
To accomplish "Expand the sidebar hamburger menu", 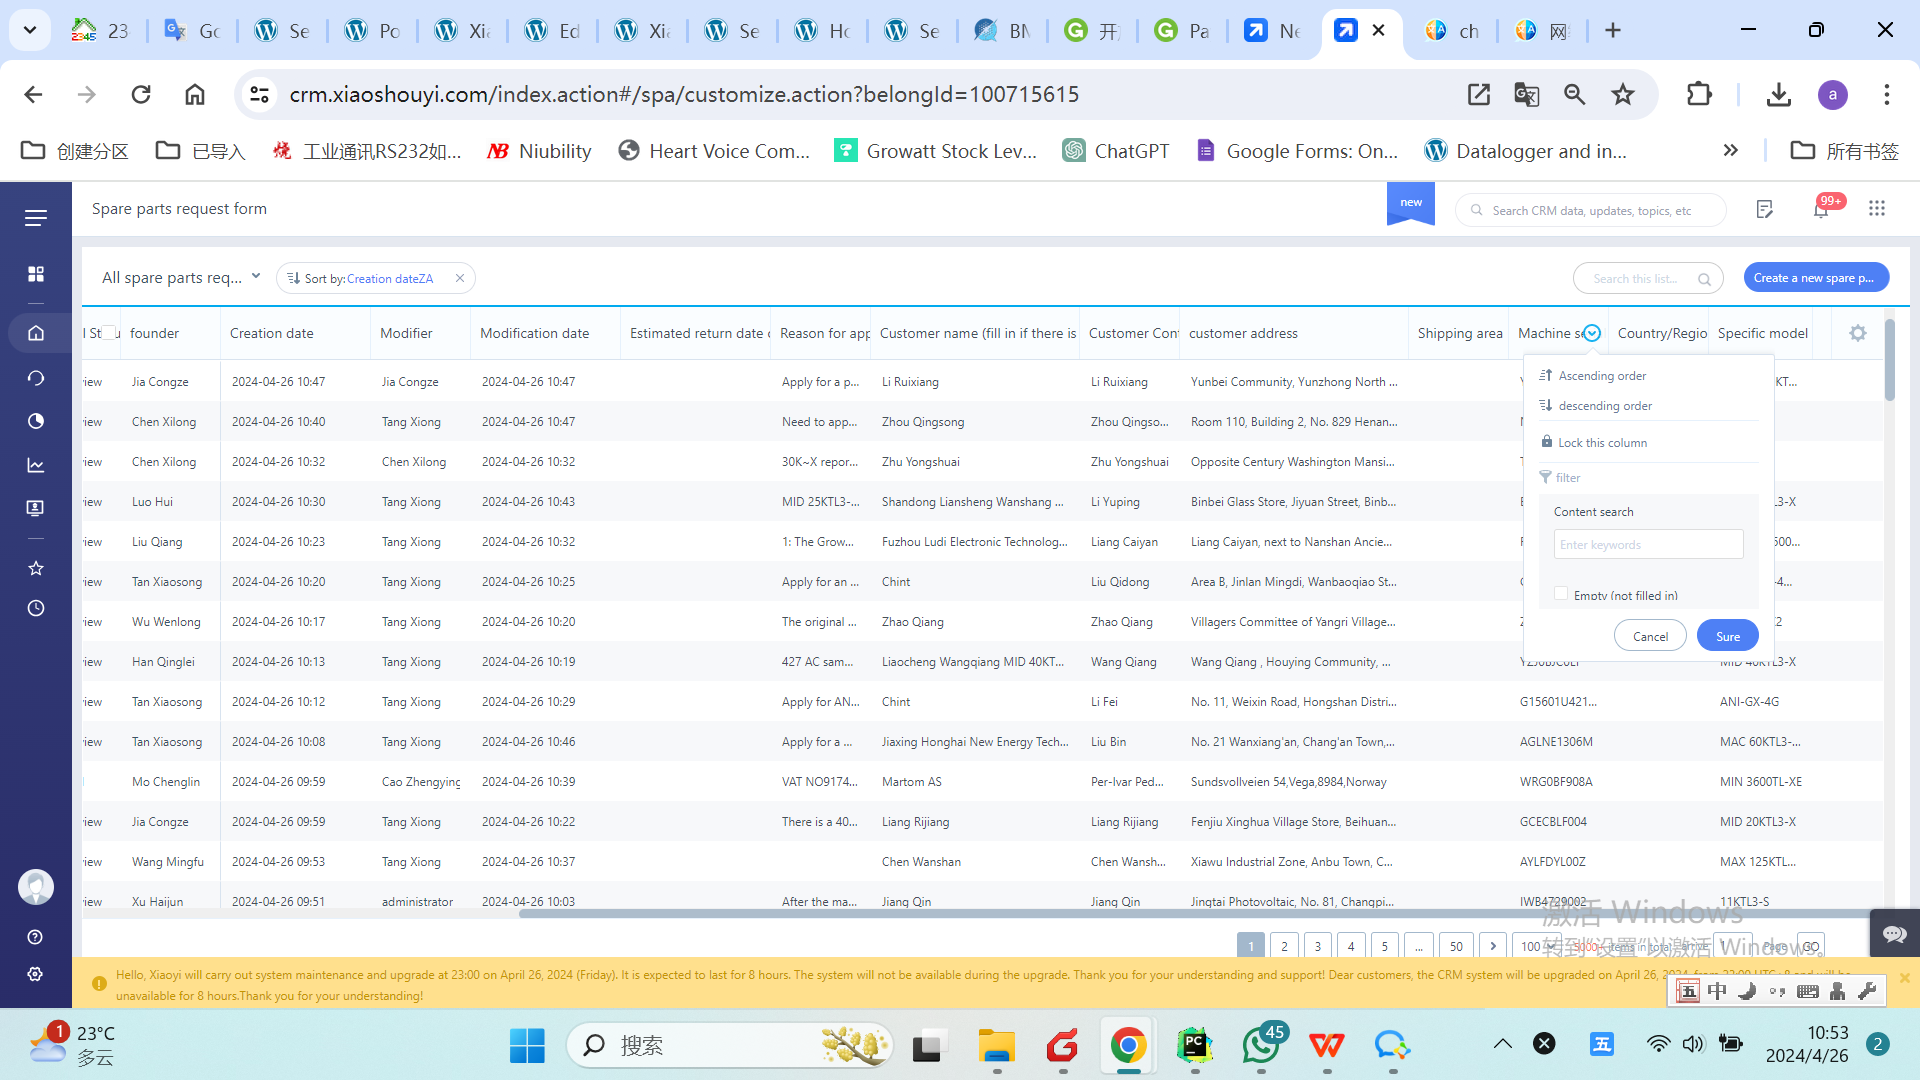I will [36, 217].
